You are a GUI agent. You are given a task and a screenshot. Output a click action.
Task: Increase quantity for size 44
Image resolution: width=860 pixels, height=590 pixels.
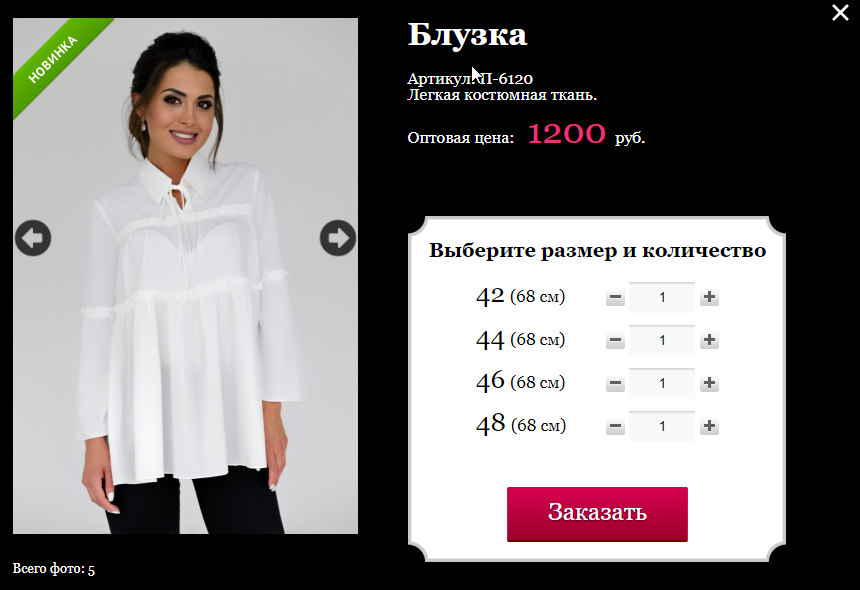709,341
